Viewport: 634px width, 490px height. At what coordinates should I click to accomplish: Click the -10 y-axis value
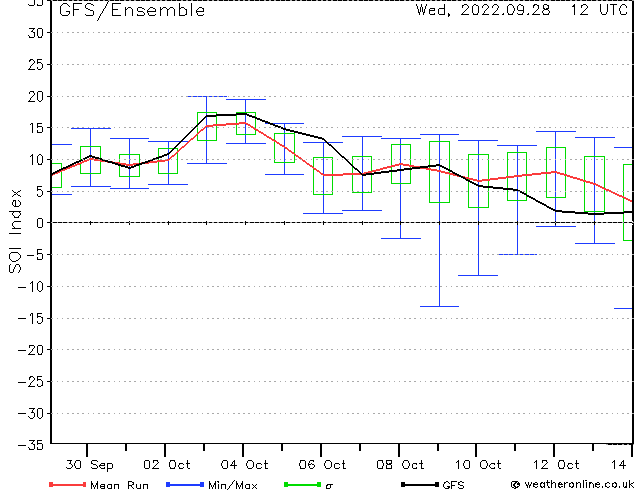click(31, 286)
